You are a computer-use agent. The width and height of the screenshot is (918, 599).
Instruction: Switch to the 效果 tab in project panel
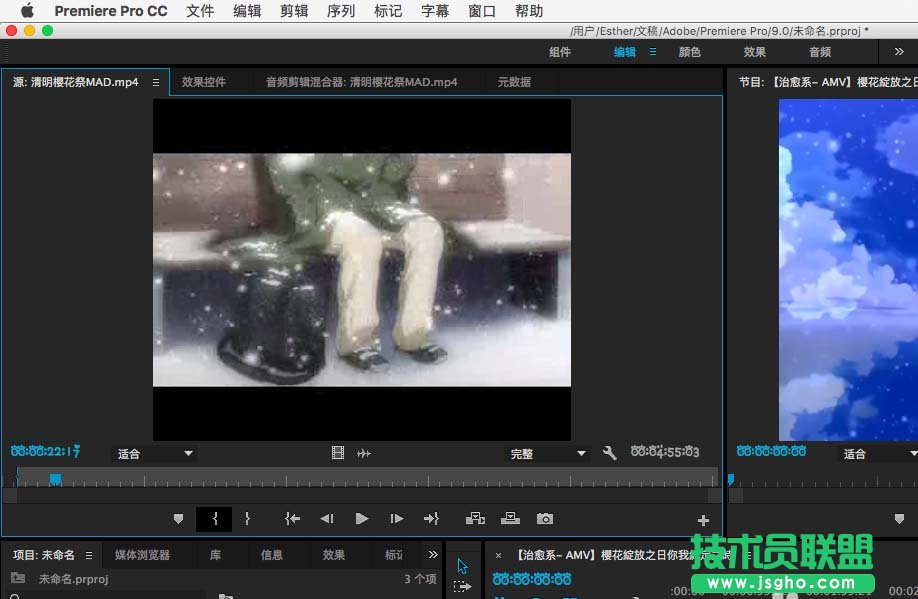(x=334, y=554)
